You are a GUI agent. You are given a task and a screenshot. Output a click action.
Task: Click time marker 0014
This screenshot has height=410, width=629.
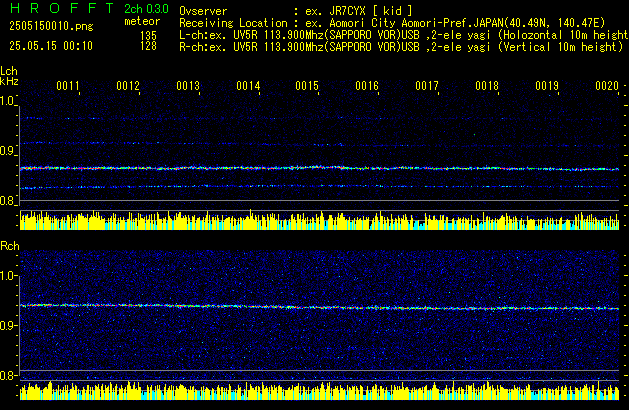point(248,86)
